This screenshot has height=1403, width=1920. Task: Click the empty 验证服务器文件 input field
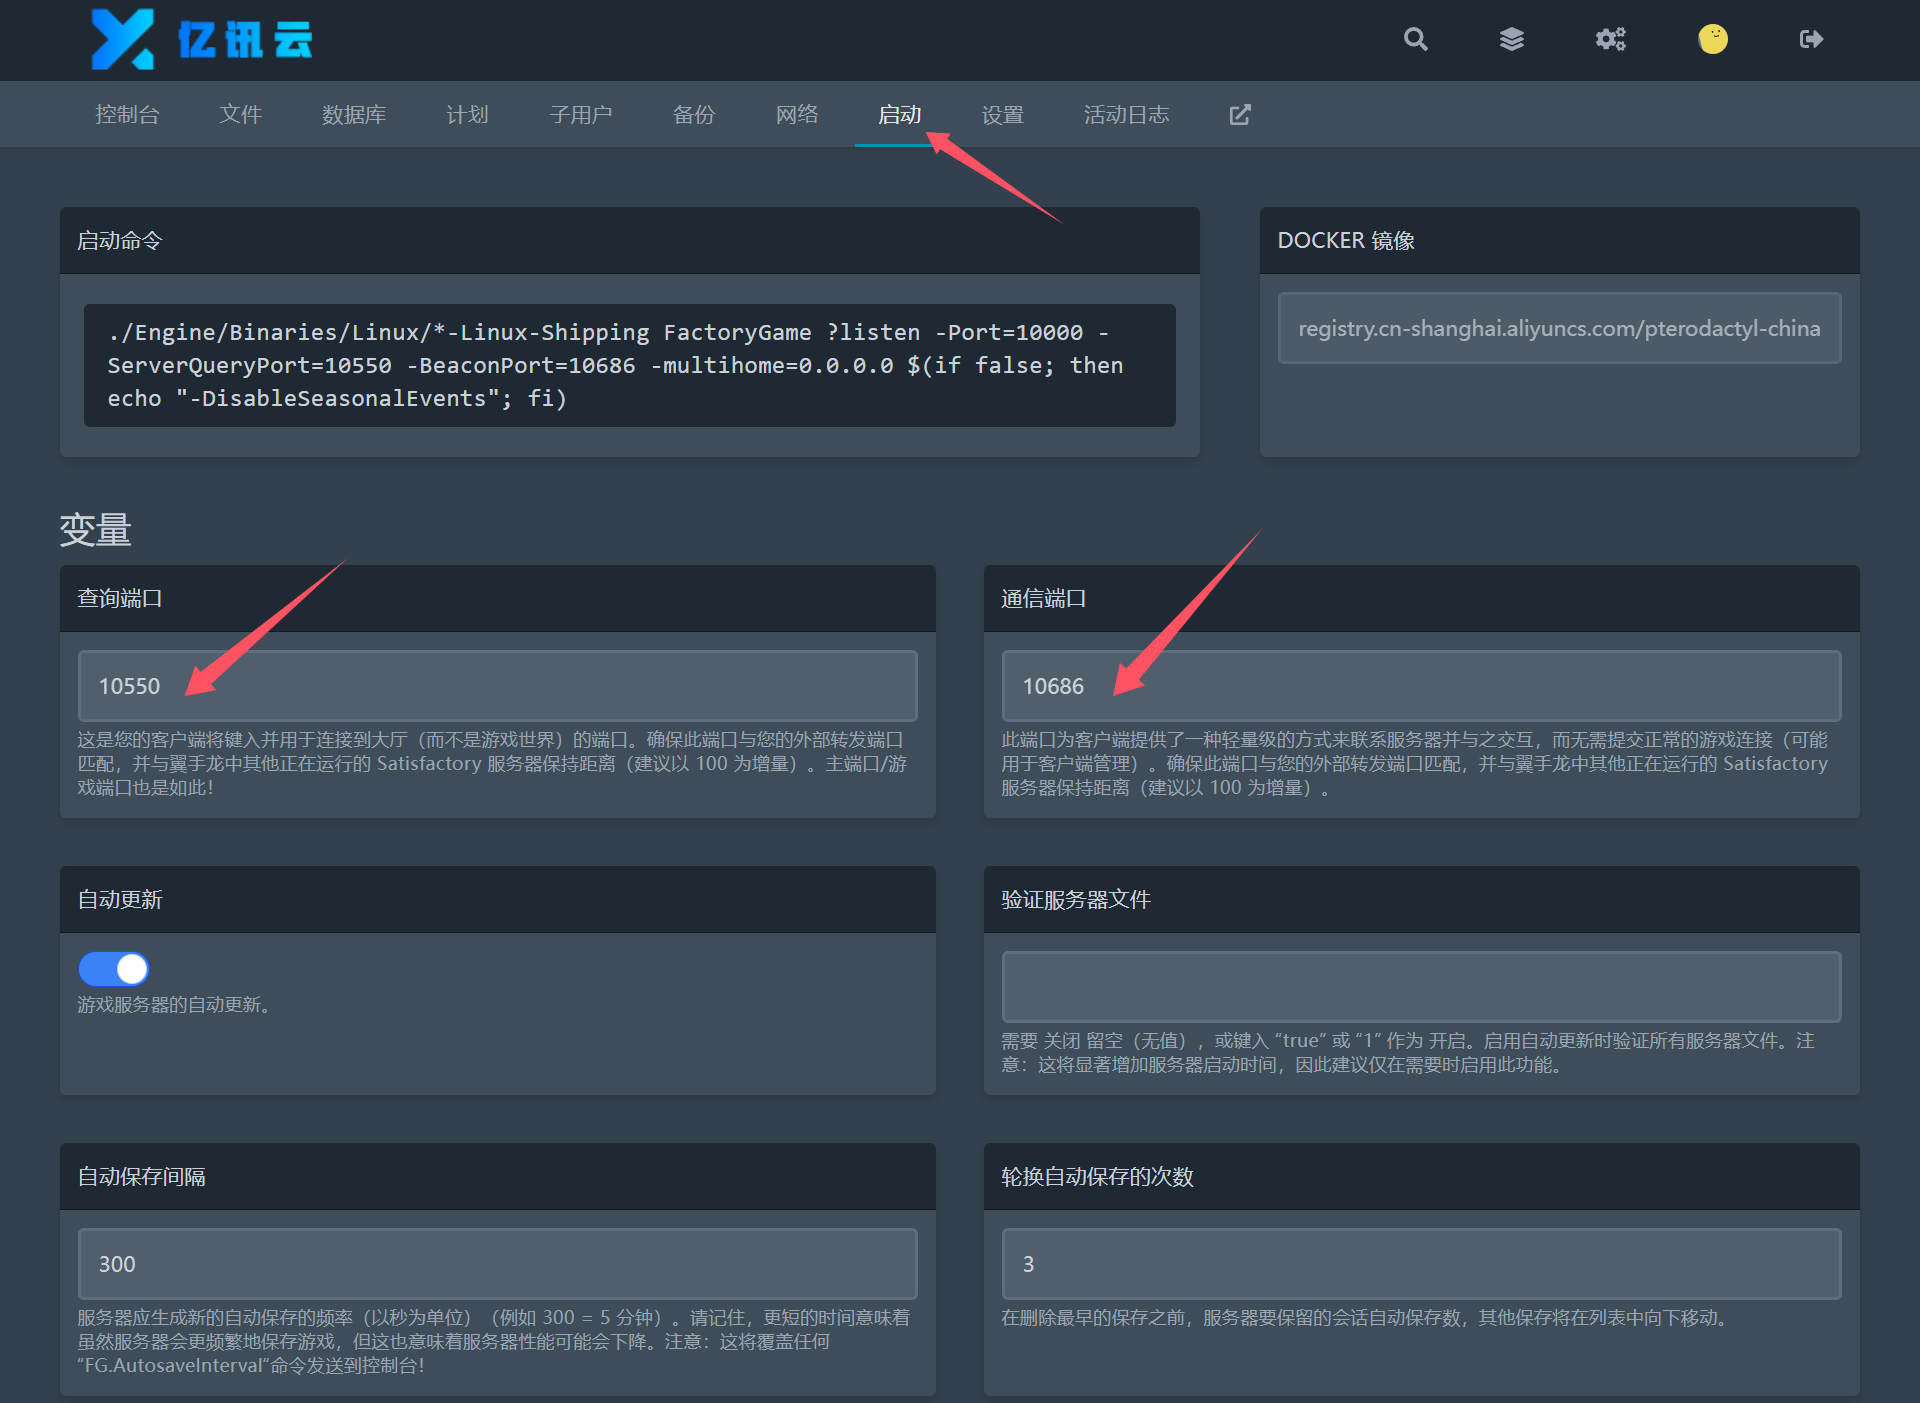point(1421,987)
